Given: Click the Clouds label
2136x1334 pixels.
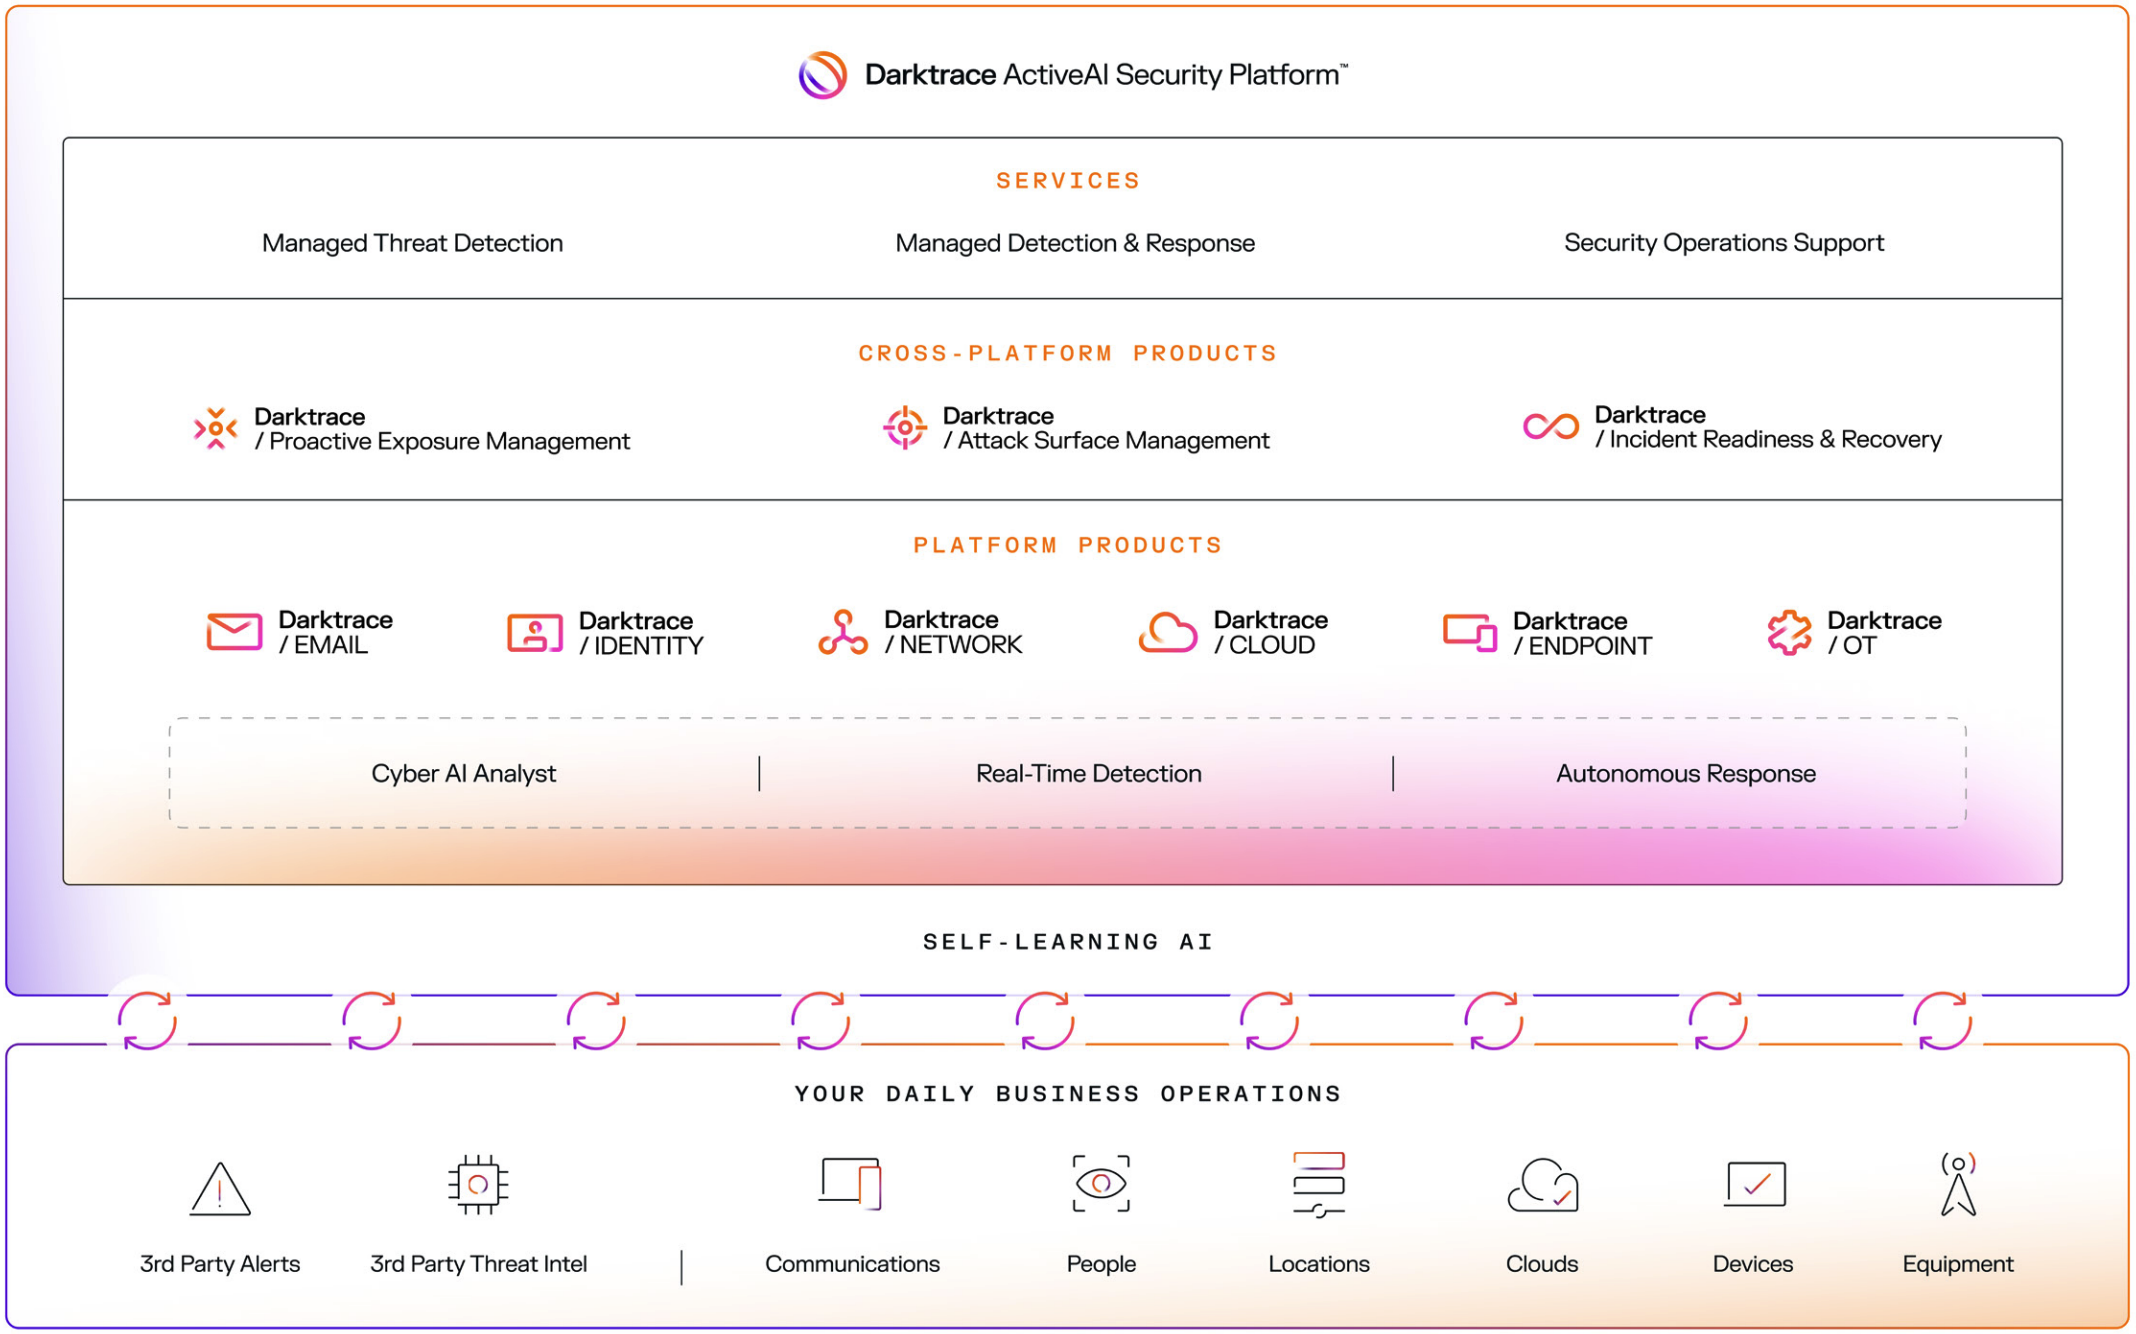Looking at the screenshot, I should click(x=1542, y=1264).
